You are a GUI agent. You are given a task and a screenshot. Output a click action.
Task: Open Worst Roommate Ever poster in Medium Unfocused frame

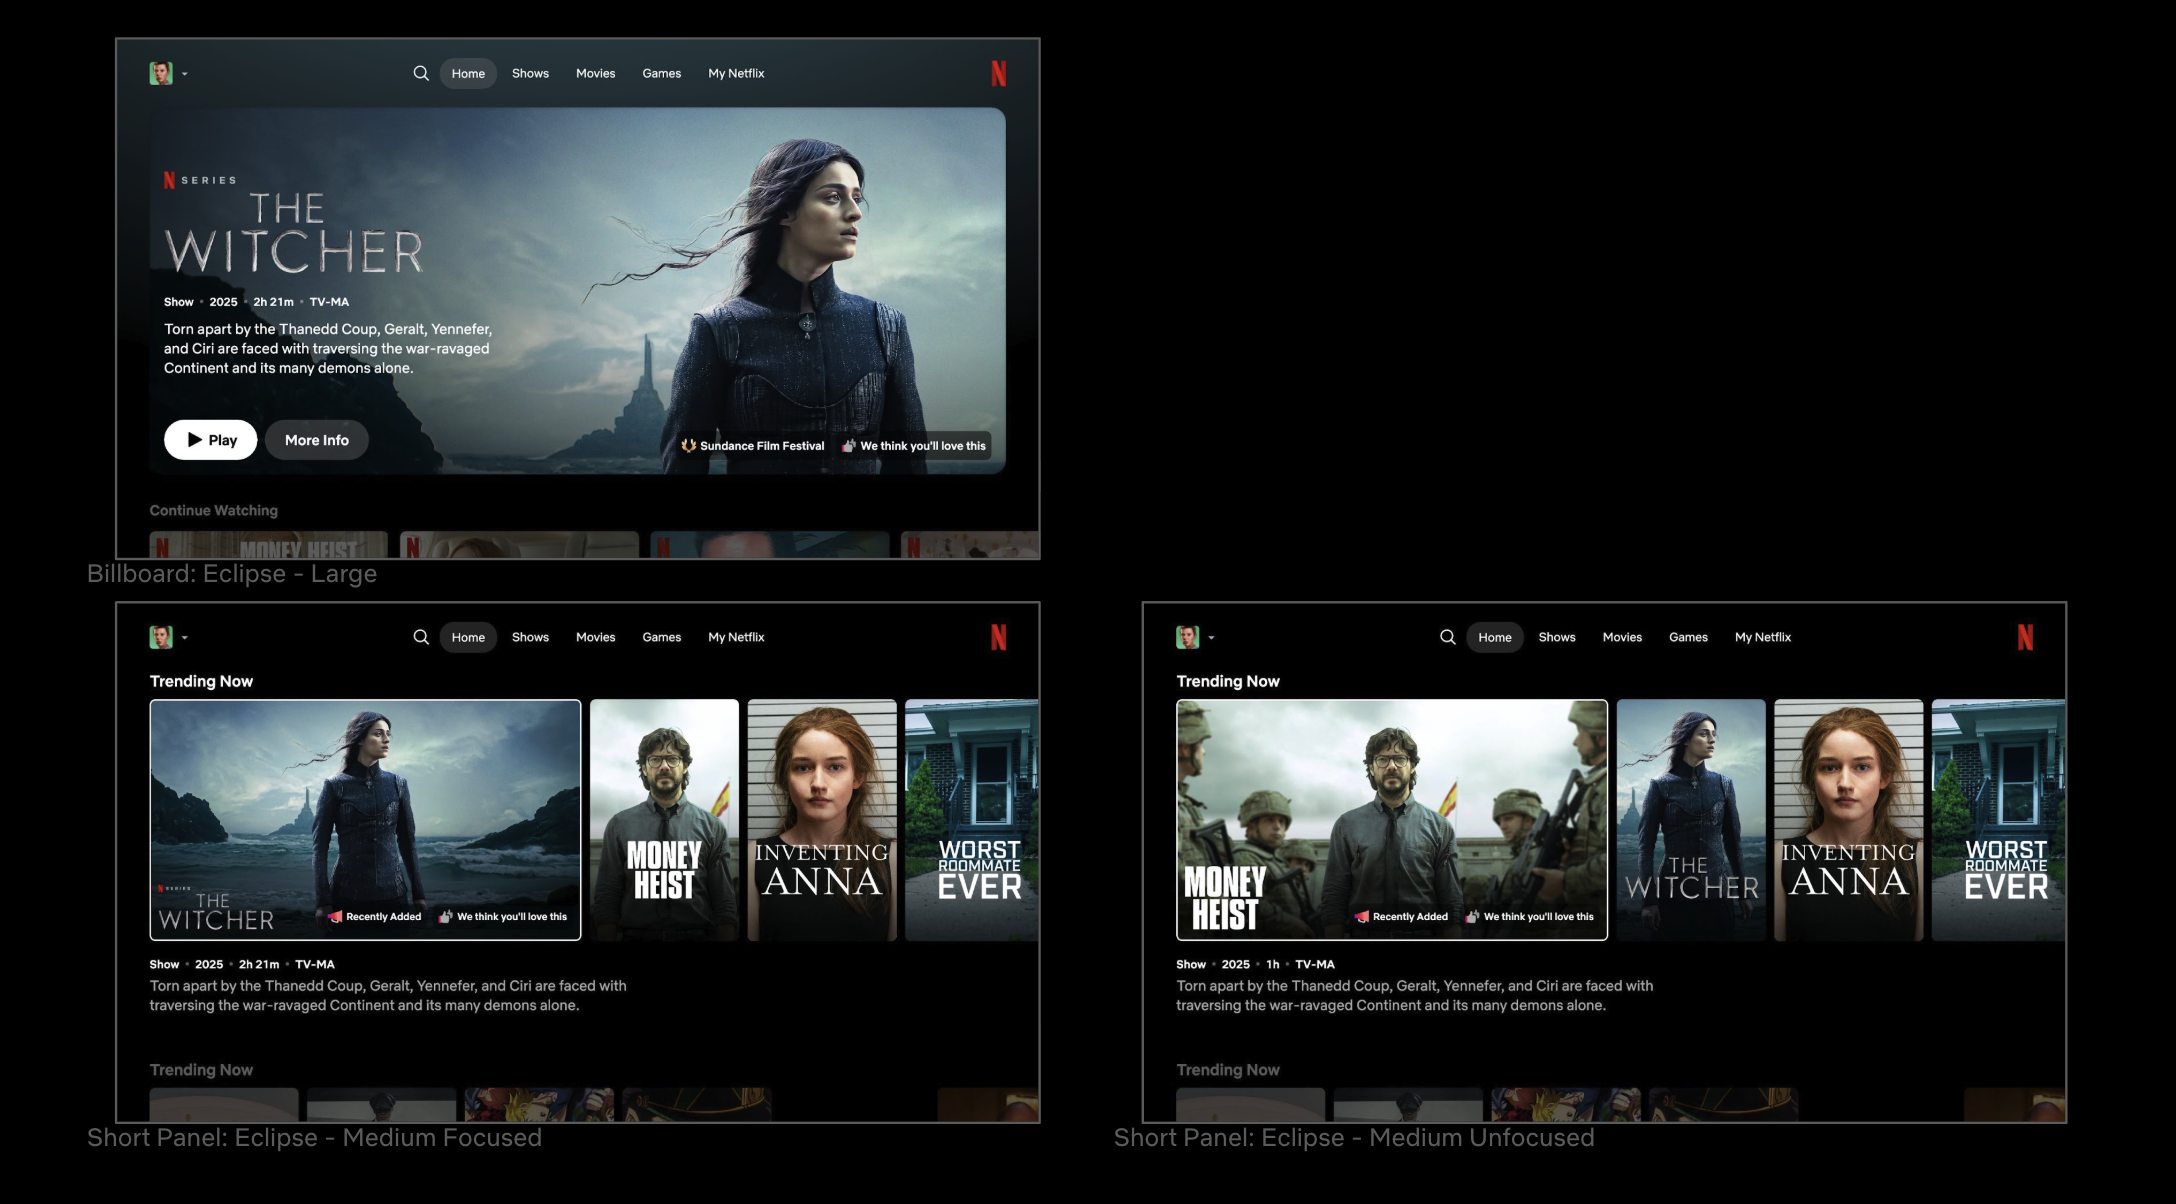1998,820
